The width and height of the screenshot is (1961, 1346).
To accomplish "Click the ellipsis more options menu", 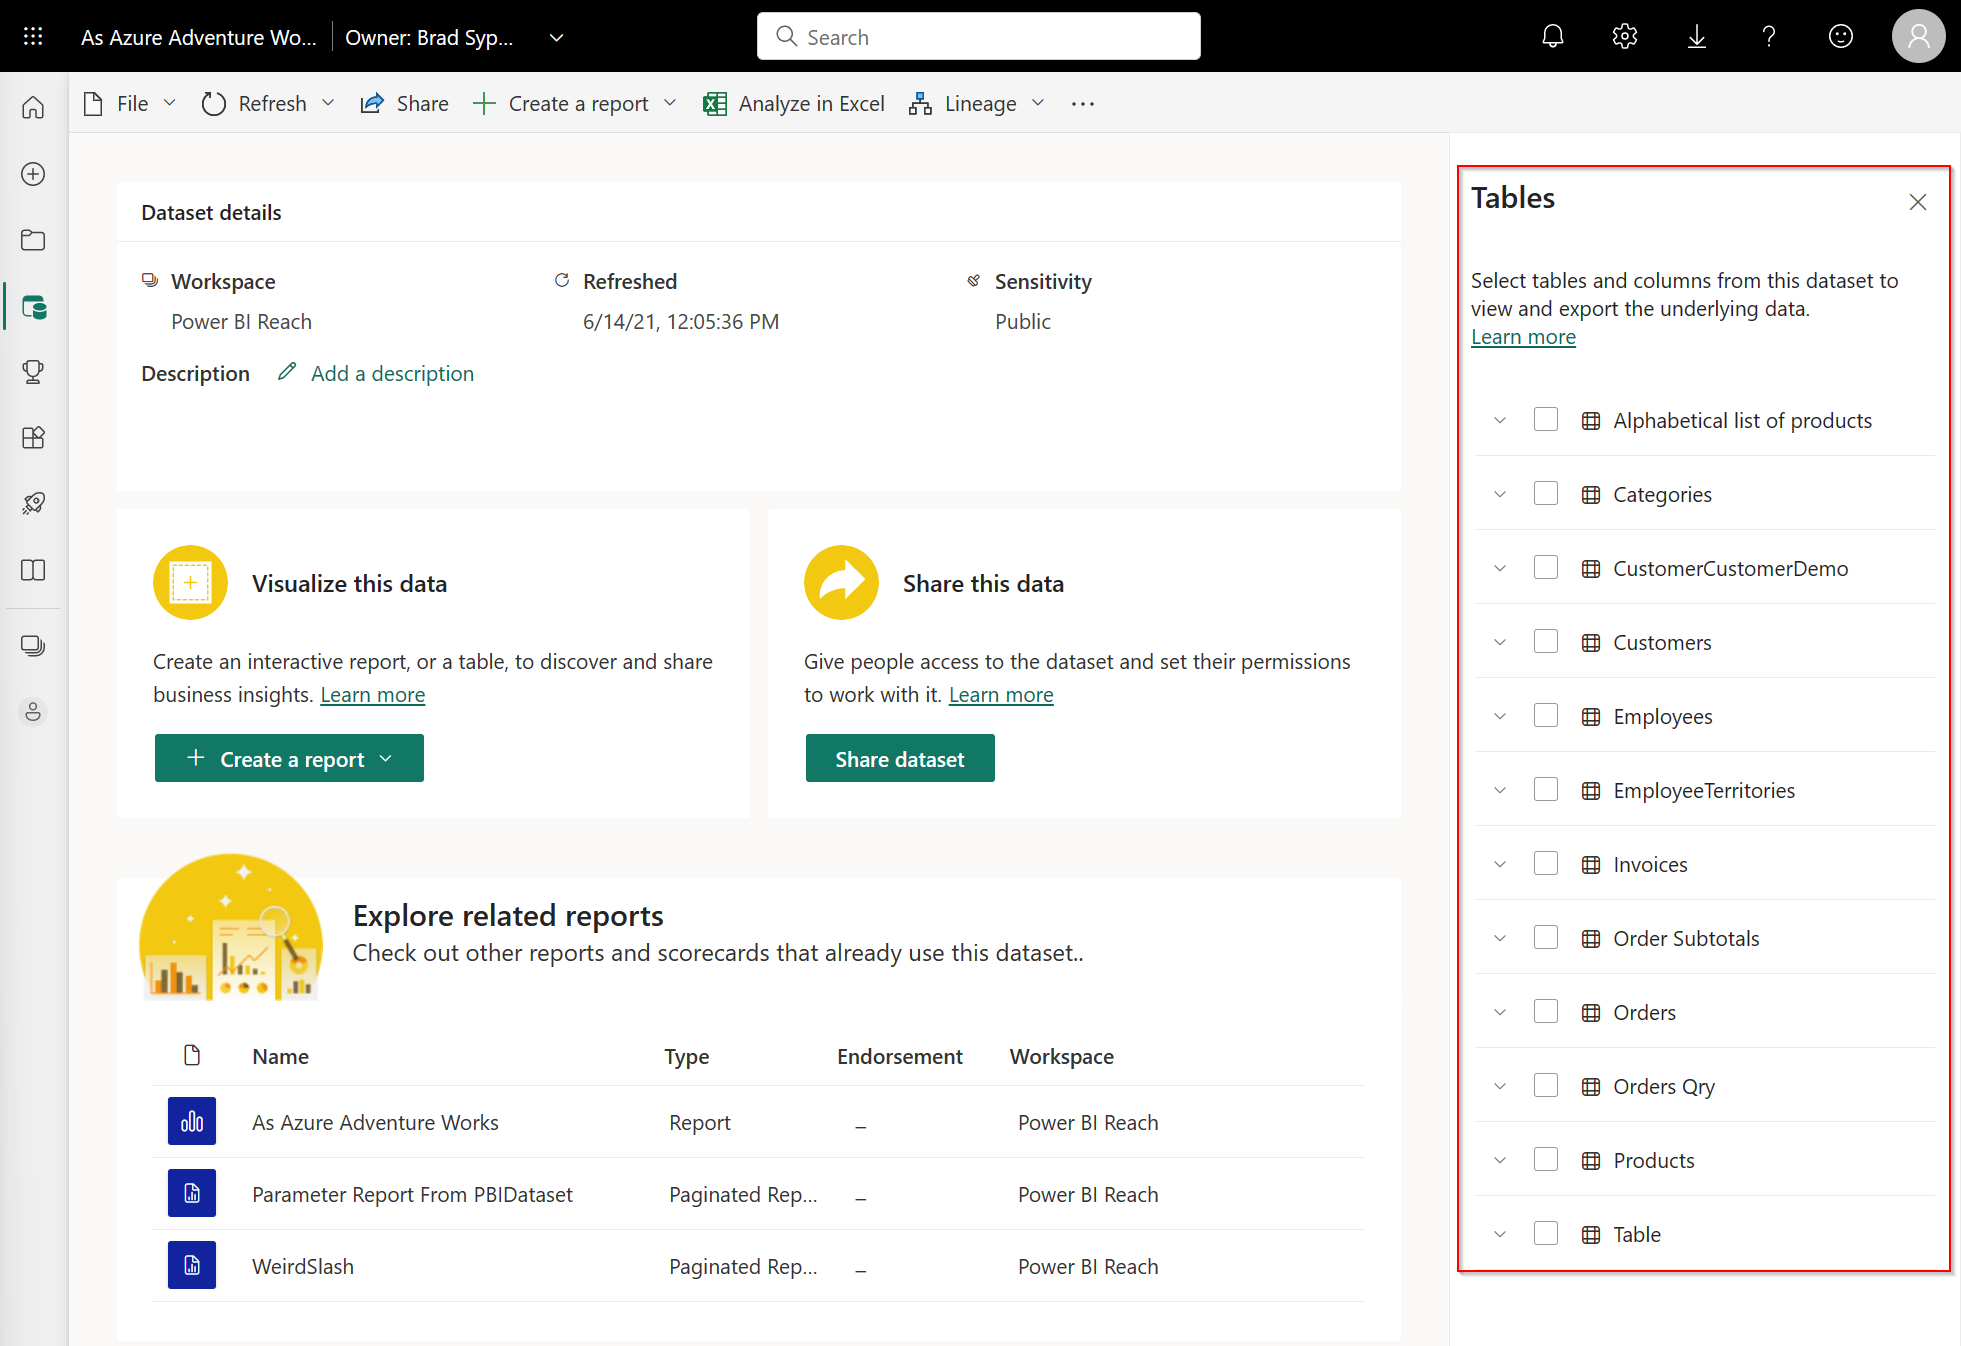I will 1083,103.
